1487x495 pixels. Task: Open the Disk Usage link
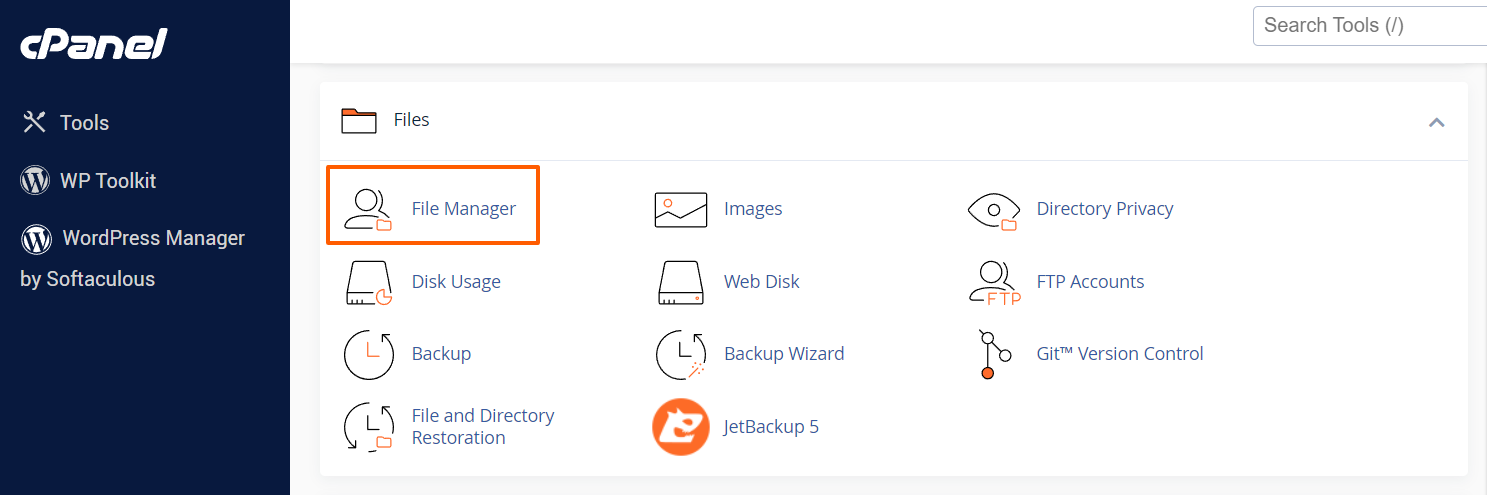click(x=456, y=282)
